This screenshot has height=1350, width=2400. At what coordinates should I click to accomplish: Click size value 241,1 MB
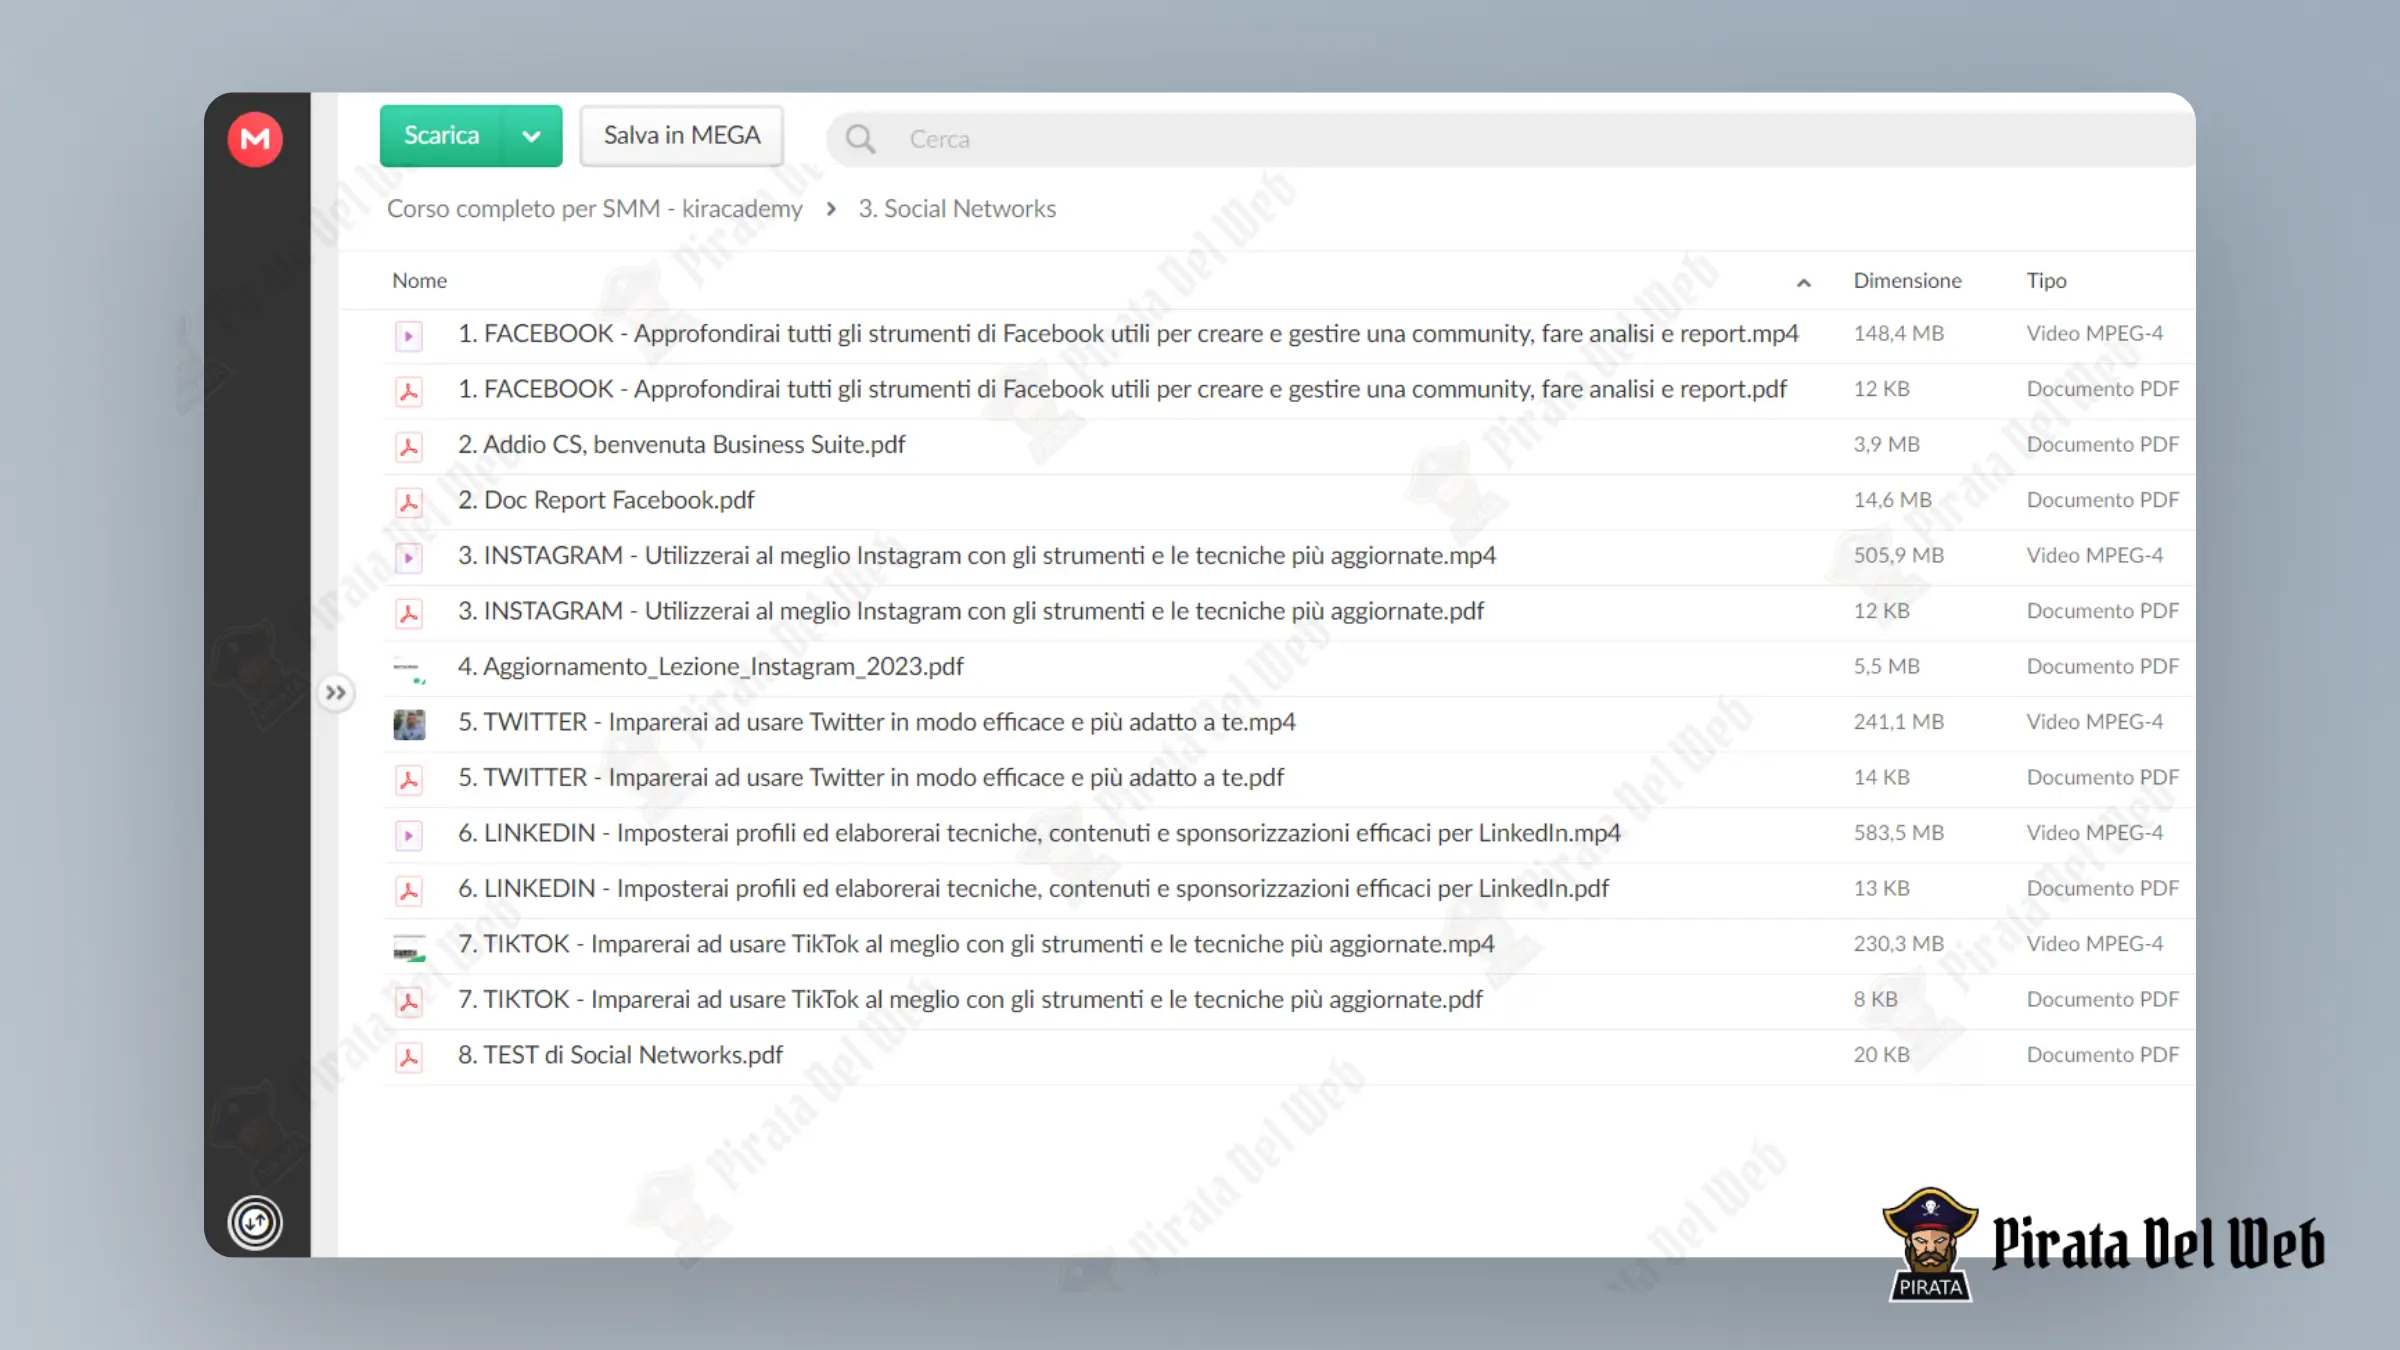(x=1898, y=722)
